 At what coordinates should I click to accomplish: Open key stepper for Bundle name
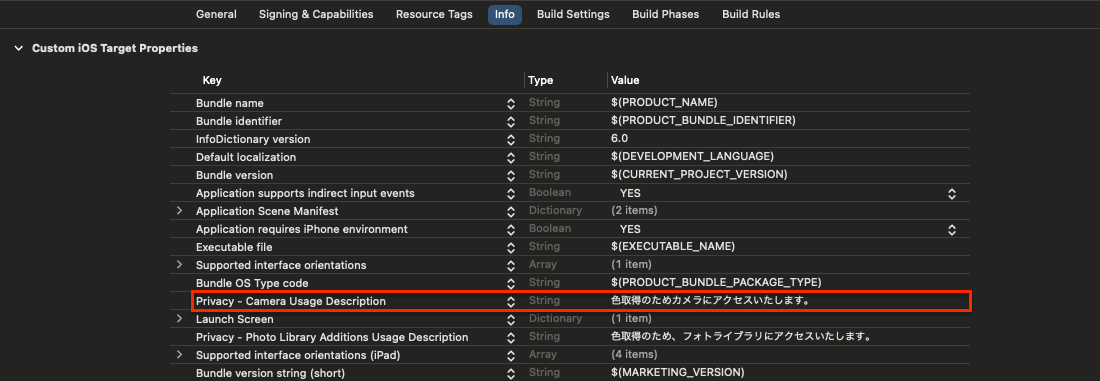pyautogui.click(x=511, y=103)
